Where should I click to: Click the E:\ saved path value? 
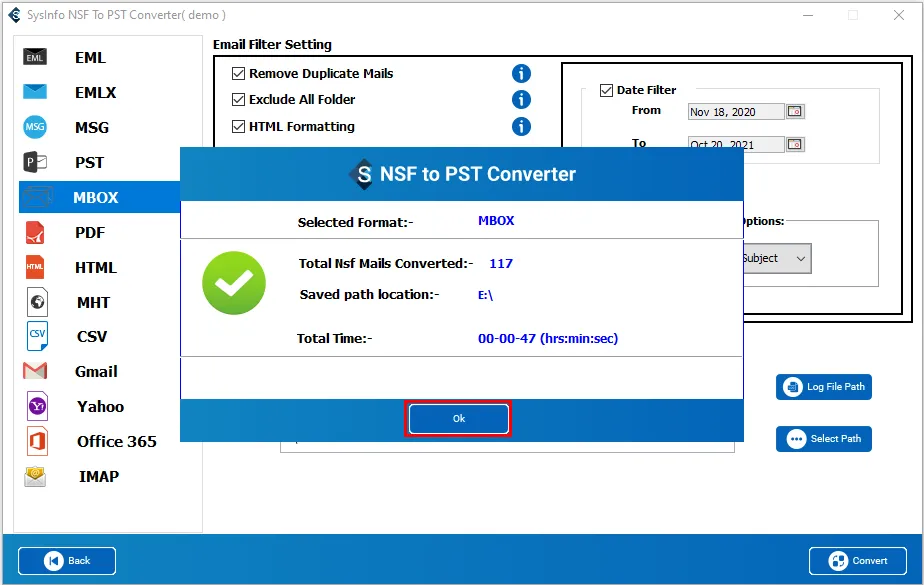click(x=485, y=295)
